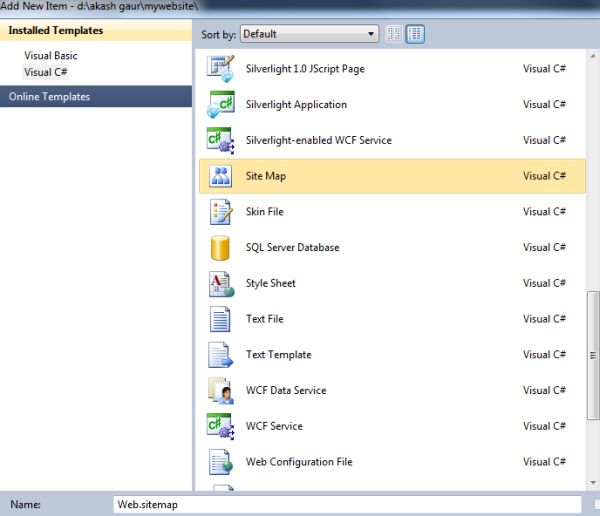The image size is (600, 516).
Task: Open the Sort by Default dropdown
Action: [309, 34]
